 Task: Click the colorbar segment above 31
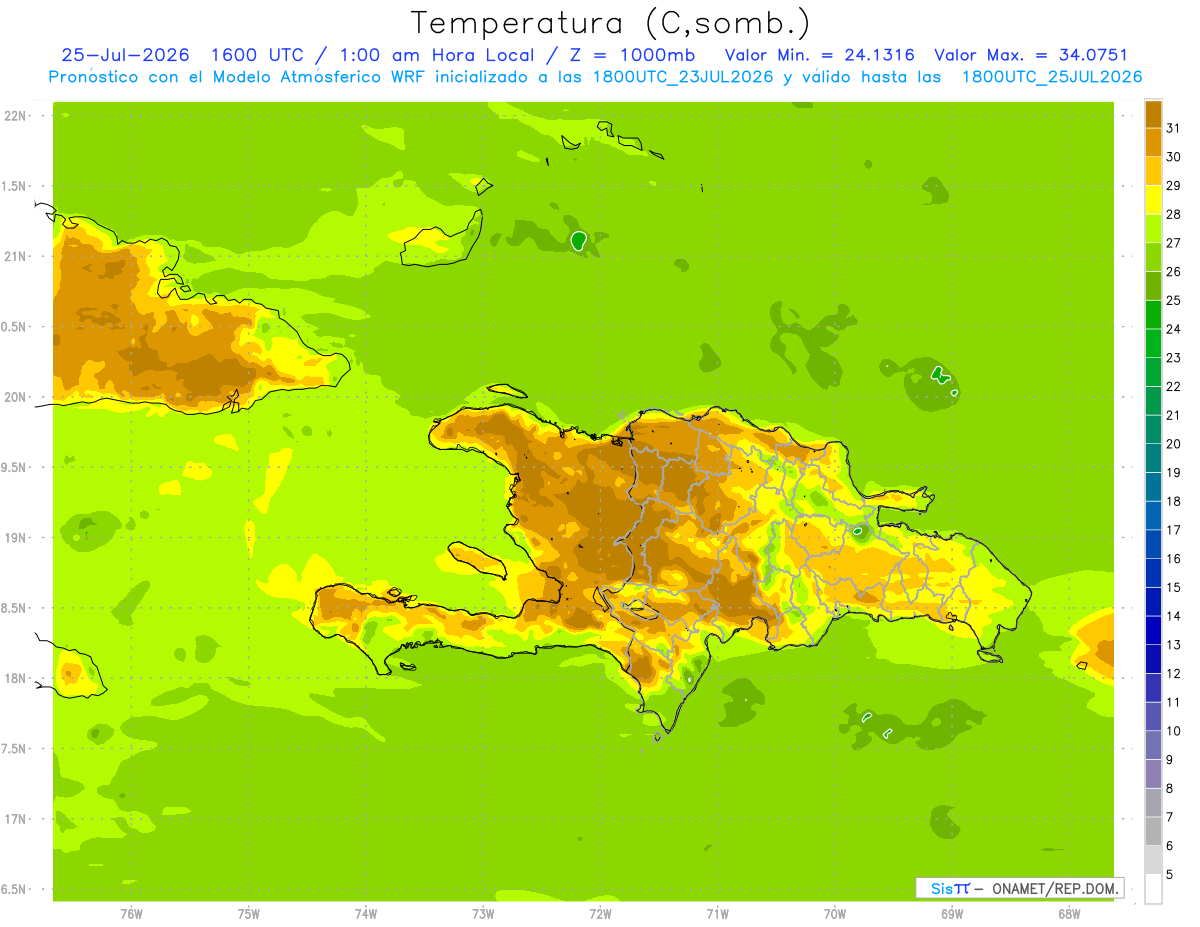[1153, 114]
